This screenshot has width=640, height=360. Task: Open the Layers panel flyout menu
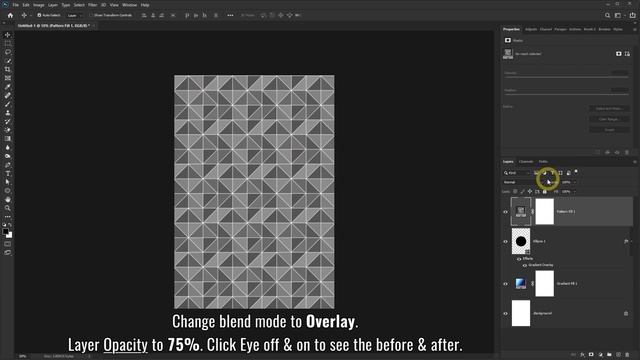[x=634, y=162]
